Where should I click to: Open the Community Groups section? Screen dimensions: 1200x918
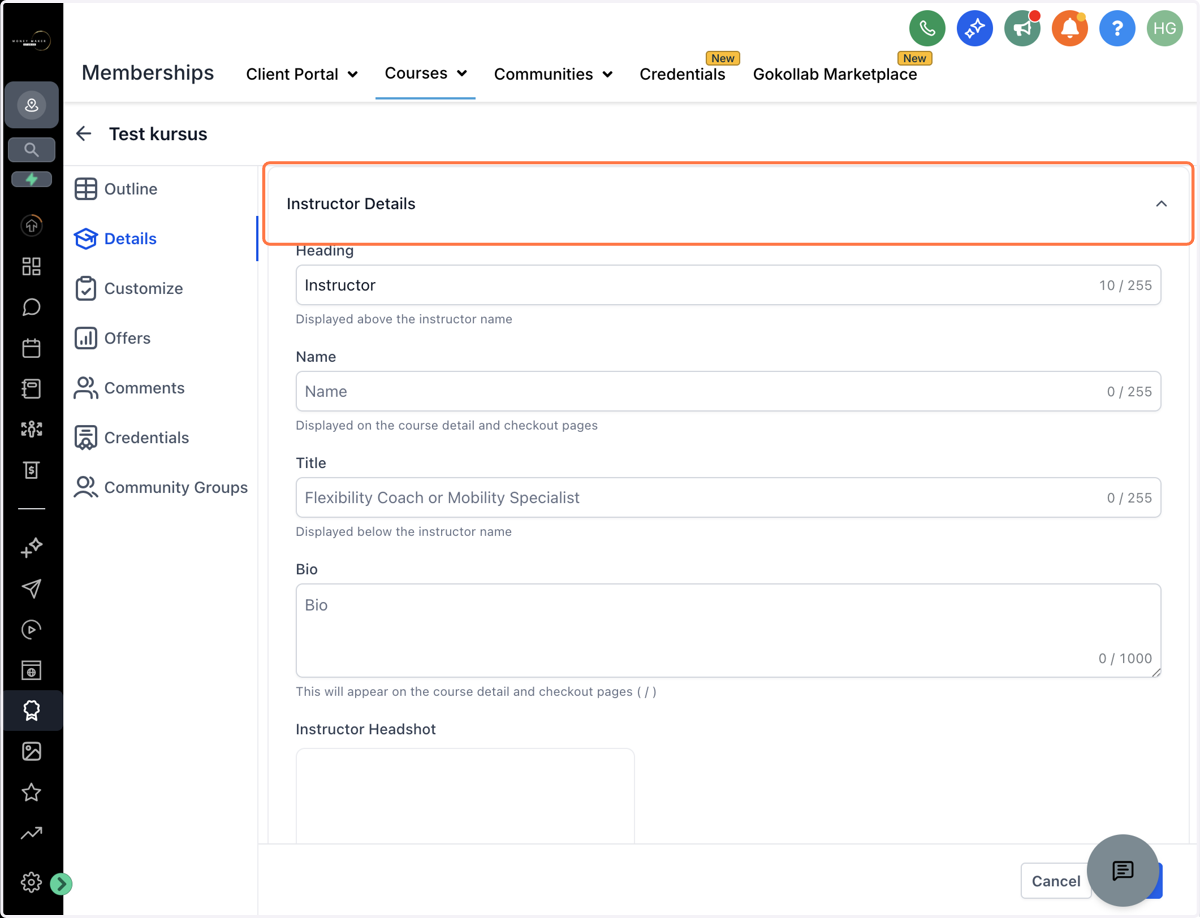[163, 487]
